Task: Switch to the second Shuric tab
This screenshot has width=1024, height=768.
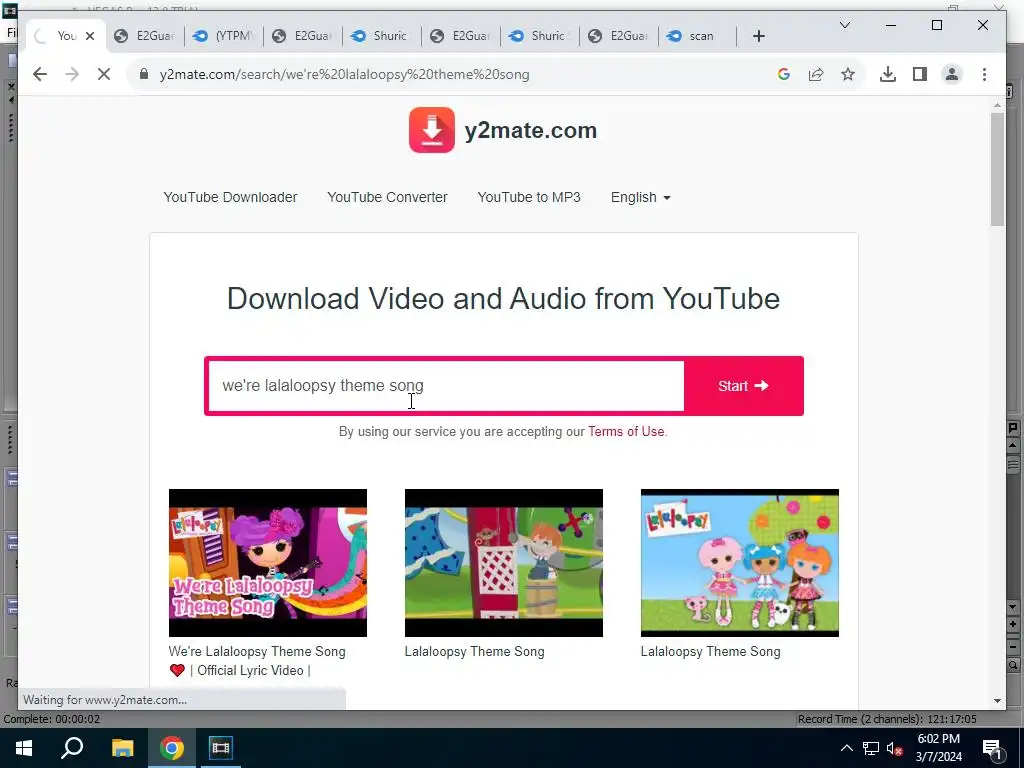Action: pyautogui.click(x=540, y=36)
